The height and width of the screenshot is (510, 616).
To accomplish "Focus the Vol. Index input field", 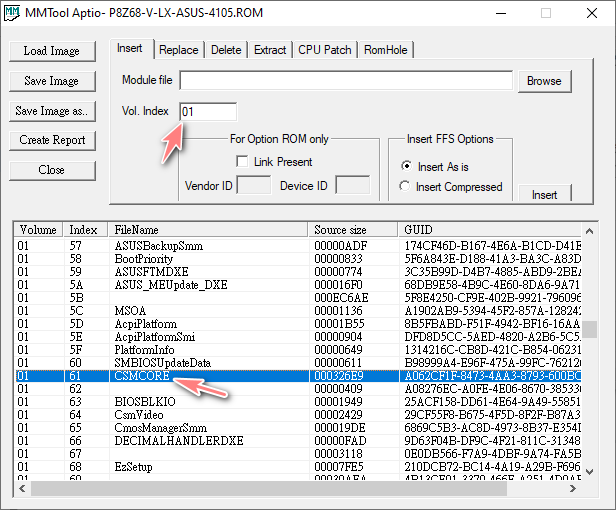I will point(208,112).
